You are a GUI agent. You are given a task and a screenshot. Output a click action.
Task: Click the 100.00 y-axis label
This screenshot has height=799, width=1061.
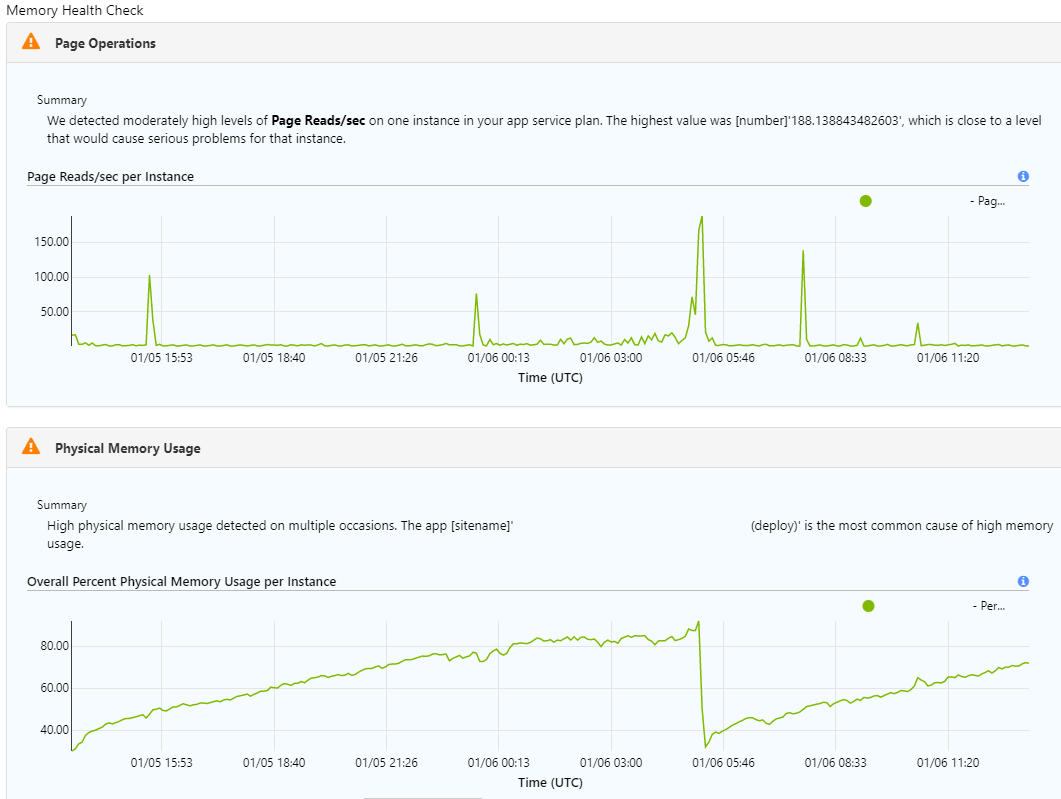[51, 277]
